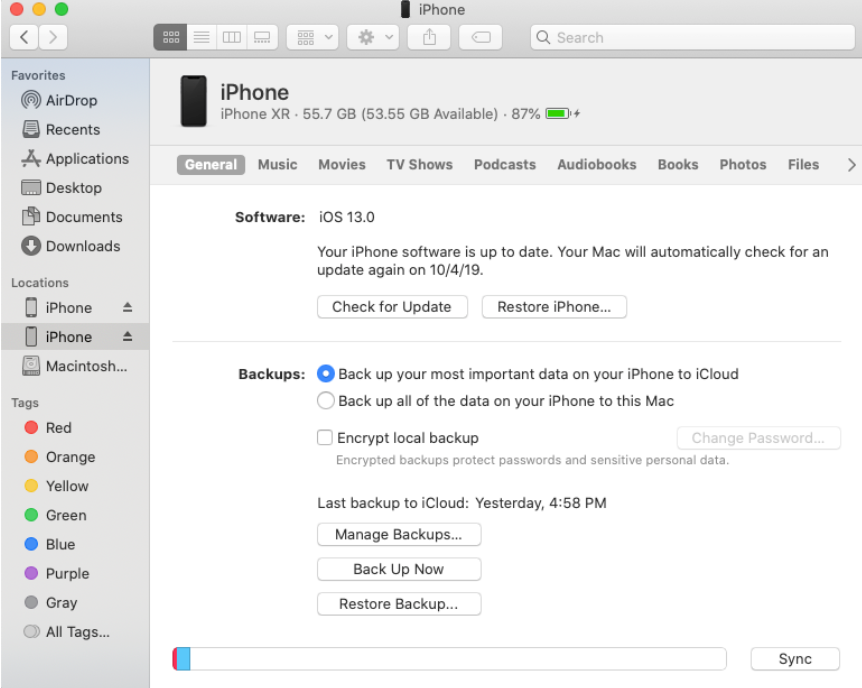Open Desktop in the sidebar
Screen dimensions: 862x688
[x=75, y=188]
